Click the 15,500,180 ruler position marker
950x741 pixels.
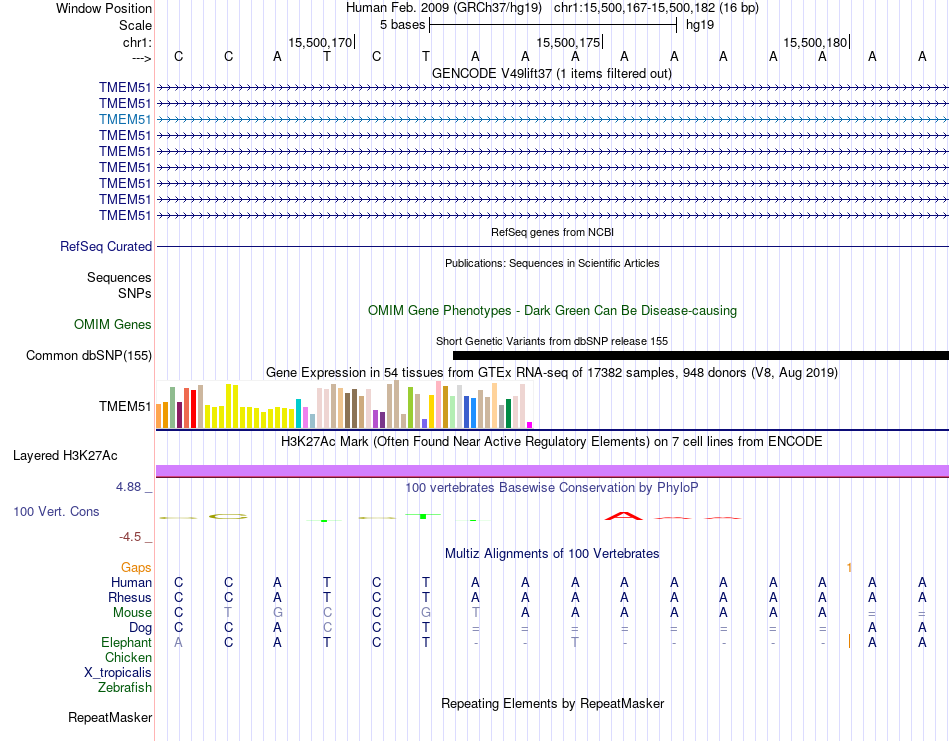pyautogui.click(x=815, y=42)
